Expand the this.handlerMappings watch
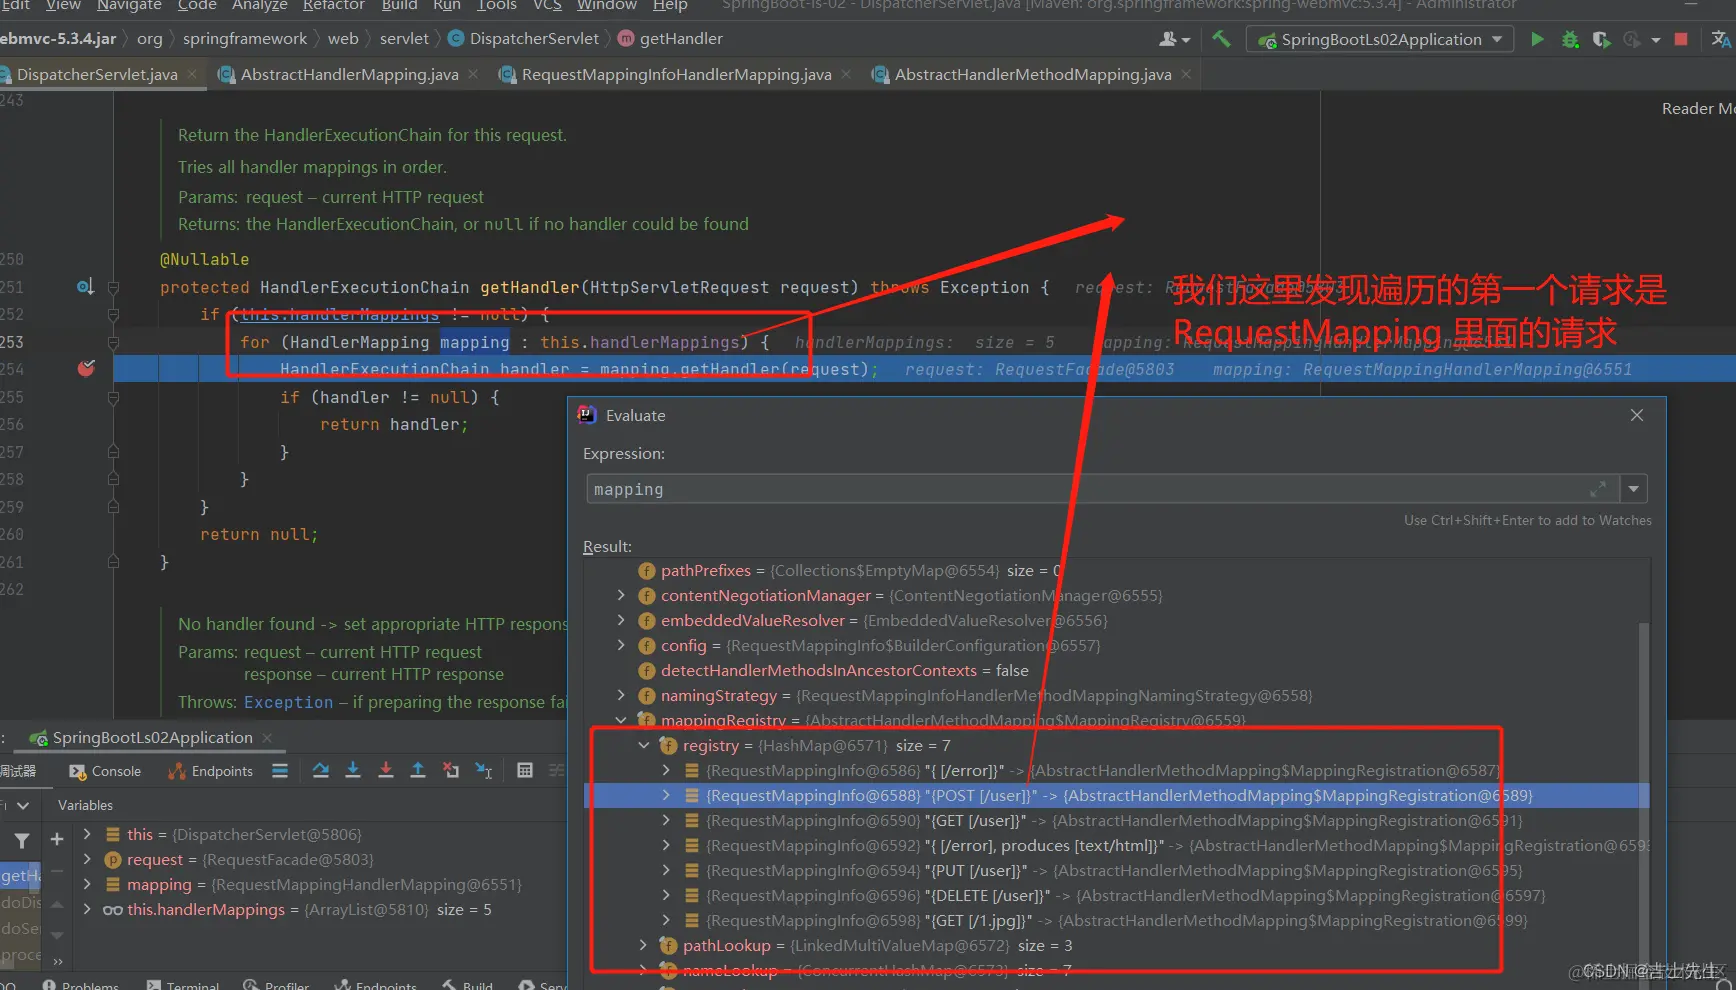Screen dimensions: 1736x990 (87, 909)
